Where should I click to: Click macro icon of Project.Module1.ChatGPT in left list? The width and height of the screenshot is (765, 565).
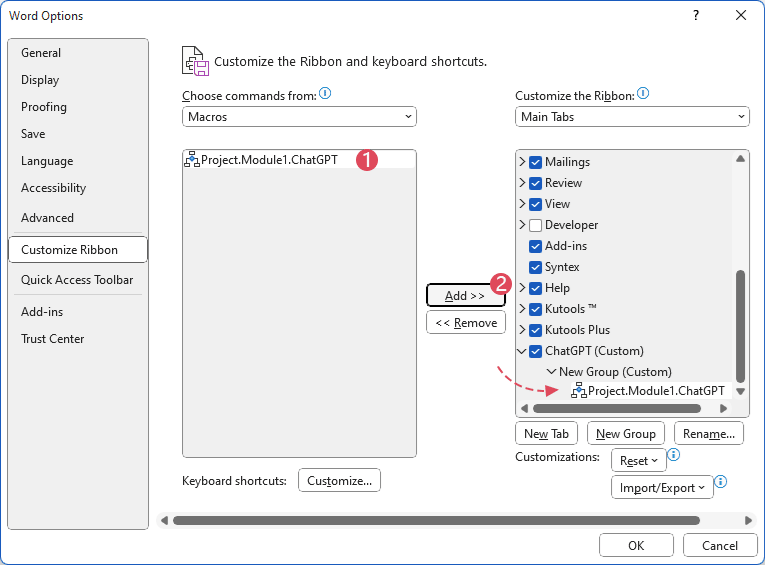pyautogui.click(x=192, y=159)
